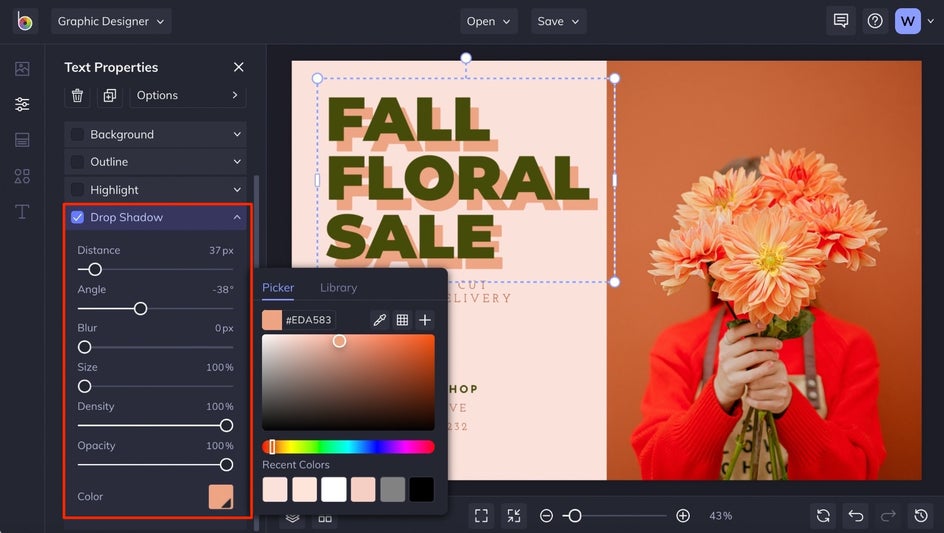
Task: Click the undo arrow icon
Action: click(x=856, y=516)
